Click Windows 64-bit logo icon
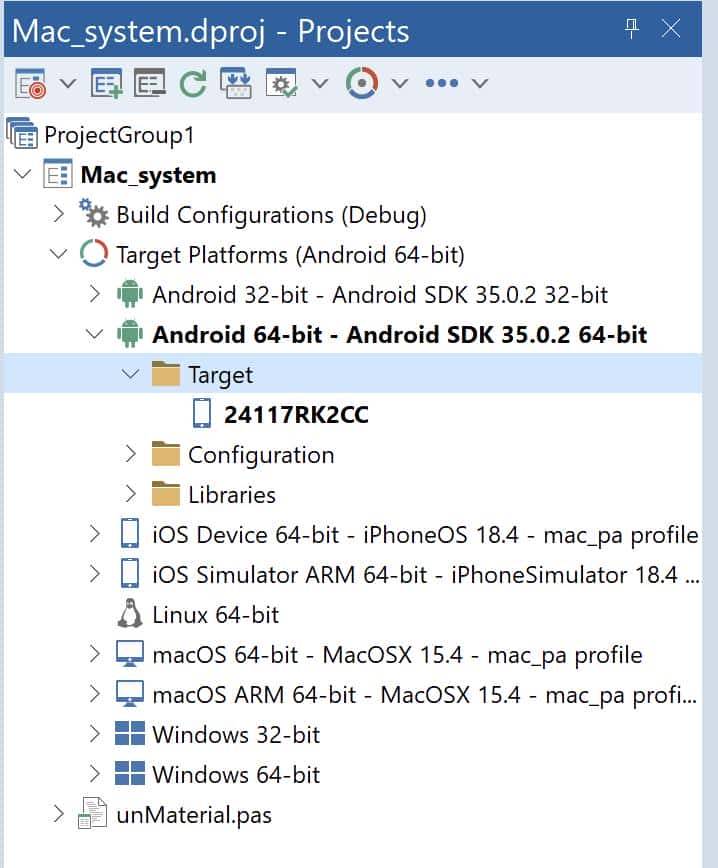Screen dimensions: 718x868 [x=130, y=773]
